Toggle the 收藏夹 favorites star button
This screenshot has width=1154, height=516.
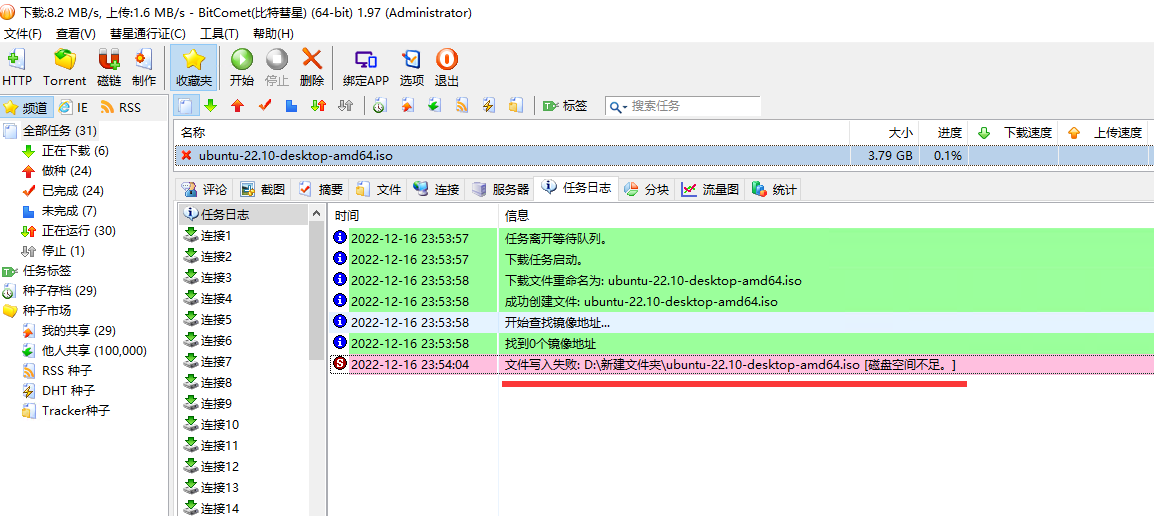[x=194, y=68]
